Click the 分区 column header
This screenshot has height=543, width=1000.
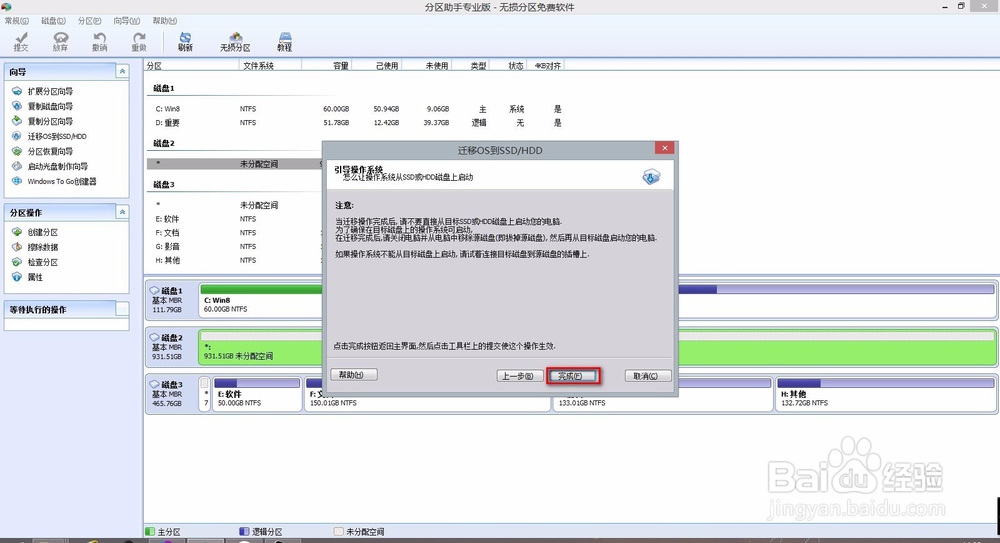pyautogui.click(x=191, y=66)
